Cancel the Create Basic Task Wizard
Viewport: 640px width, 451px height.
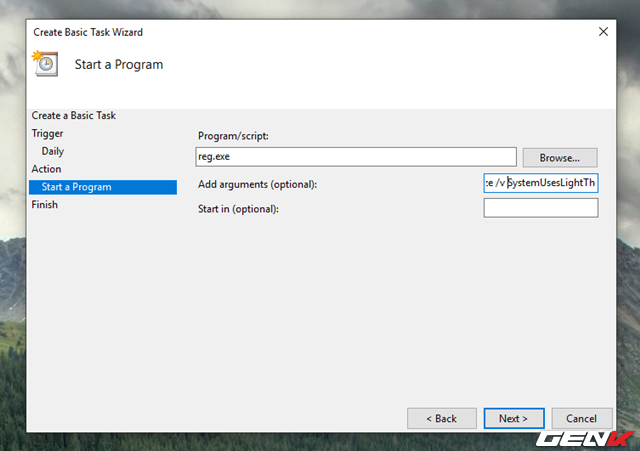pyautogui.click(x=582, y=418)
